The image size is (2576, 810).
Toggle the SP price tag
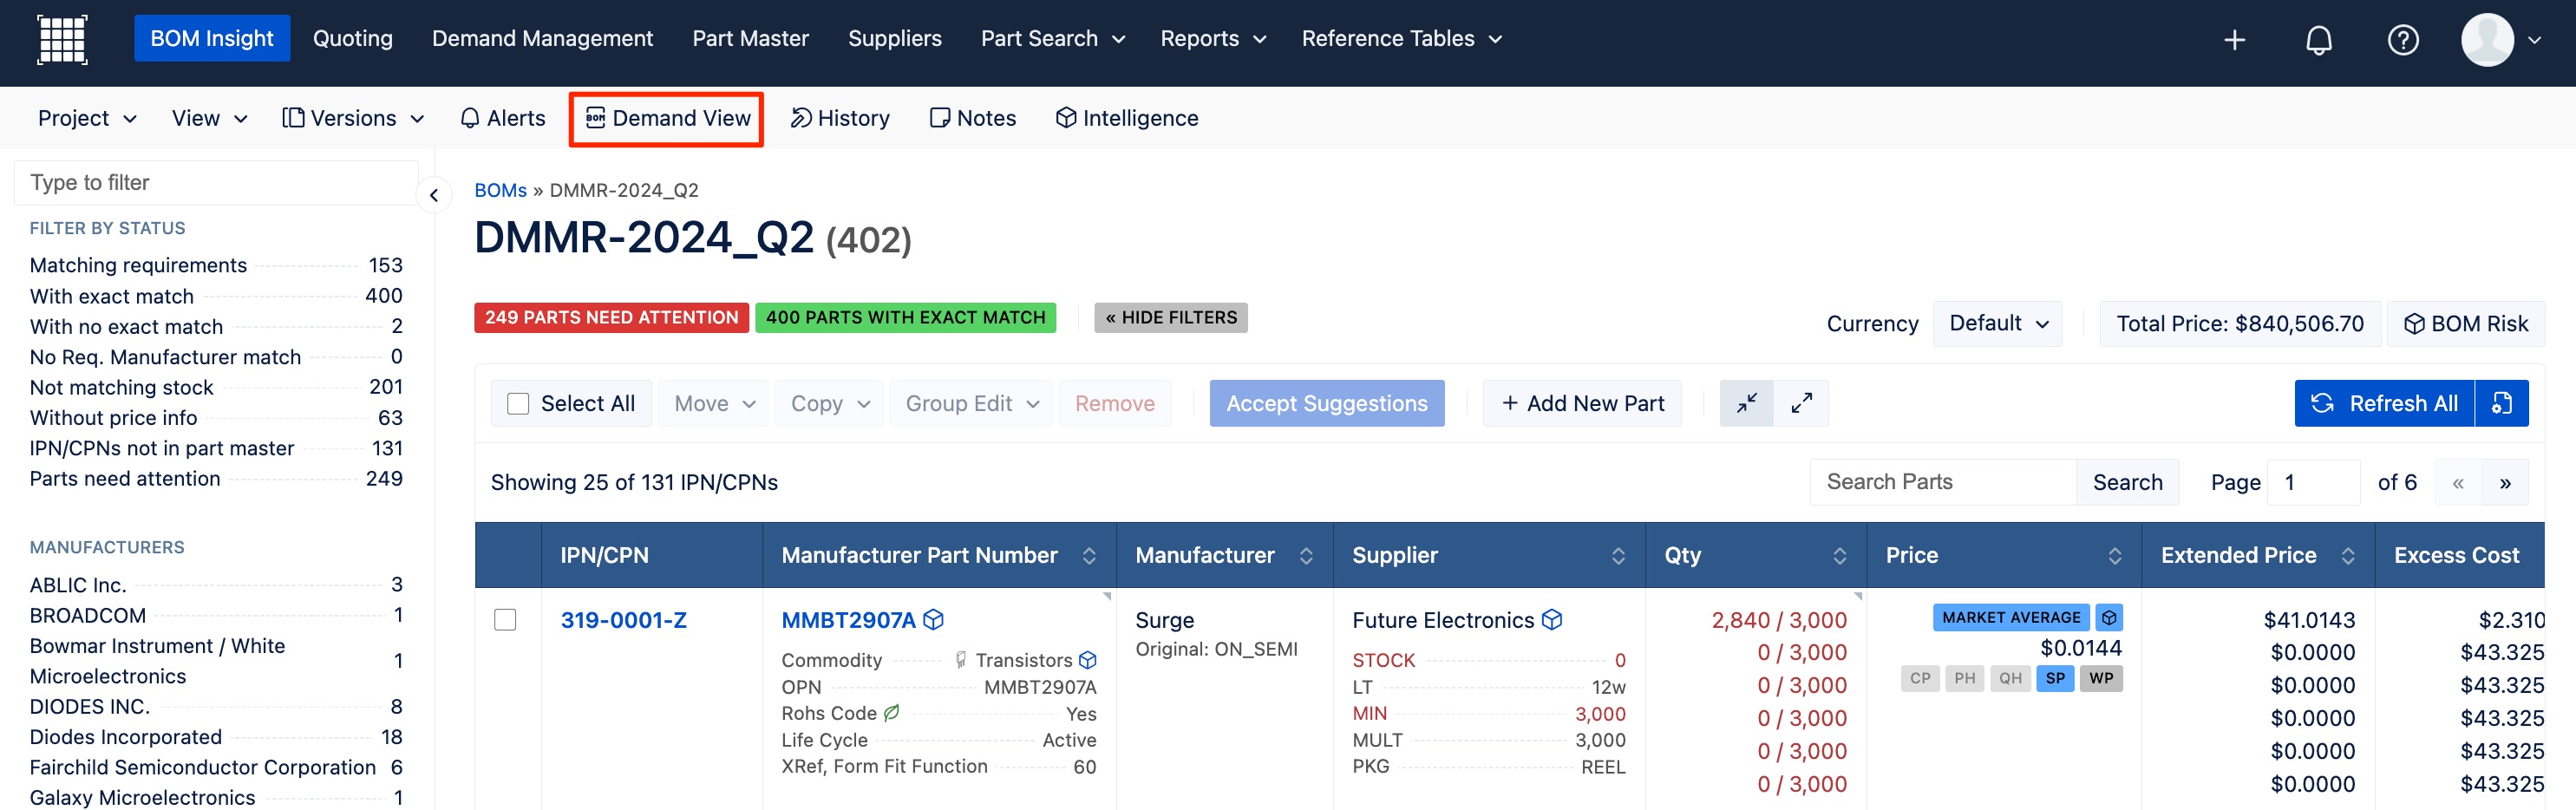[x=2055, y=679]
